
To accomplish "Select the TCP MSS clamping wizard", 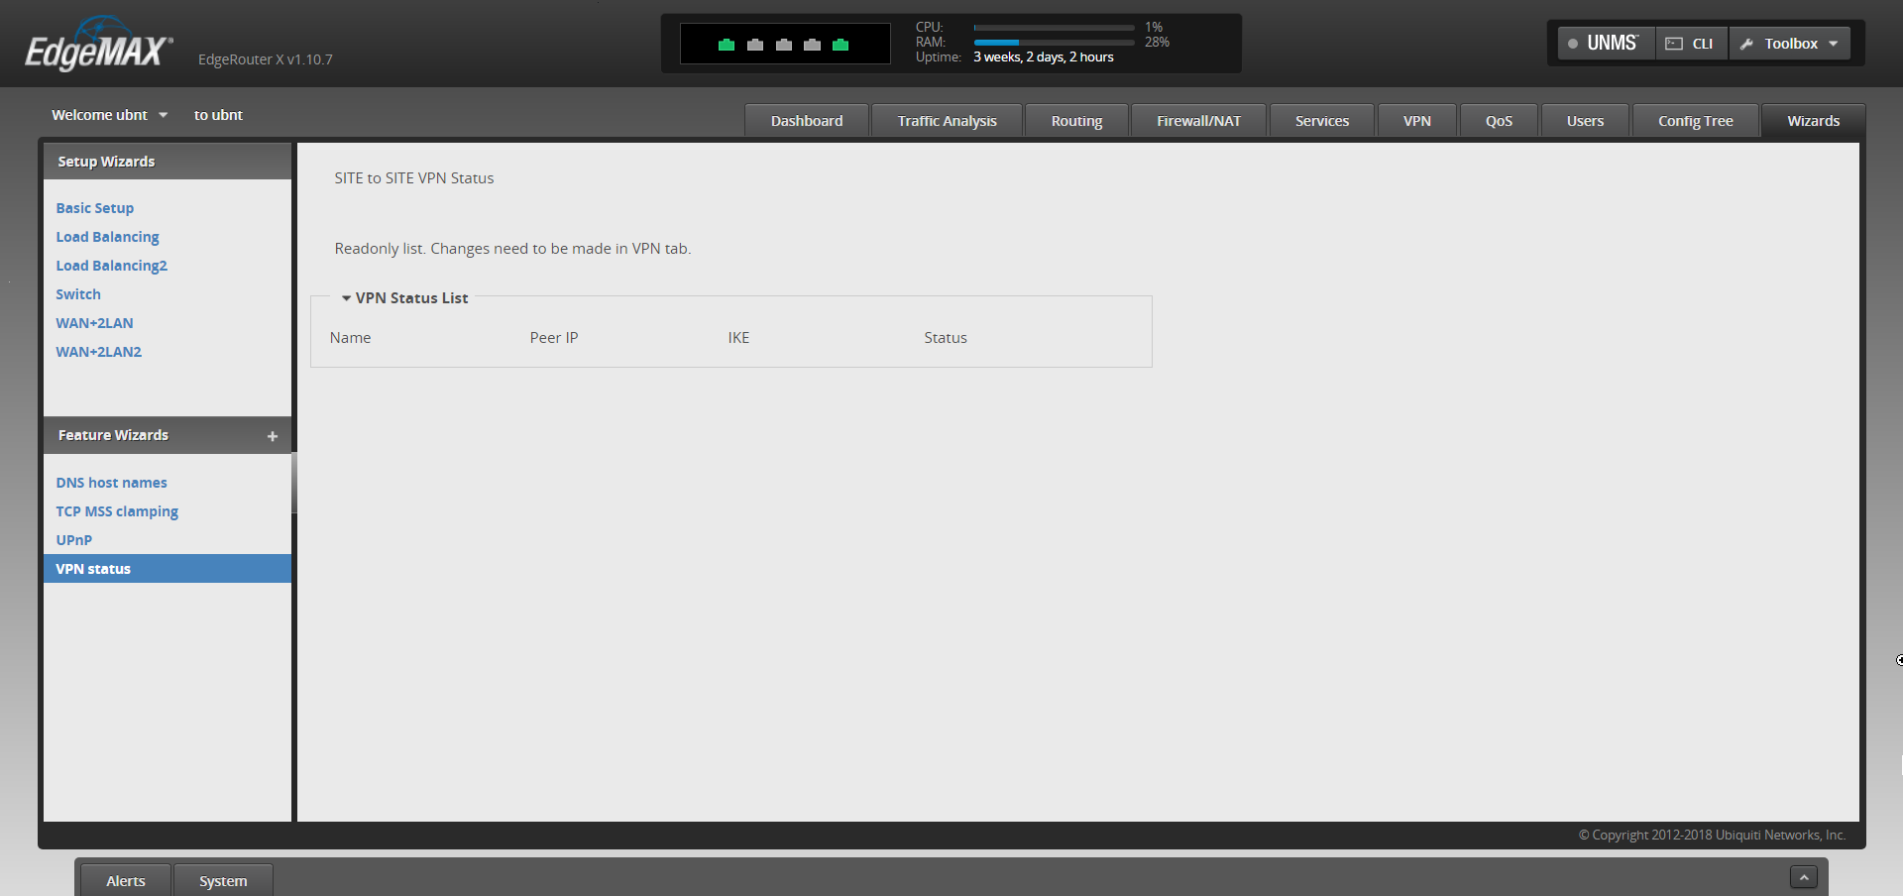I will [117, 511].
